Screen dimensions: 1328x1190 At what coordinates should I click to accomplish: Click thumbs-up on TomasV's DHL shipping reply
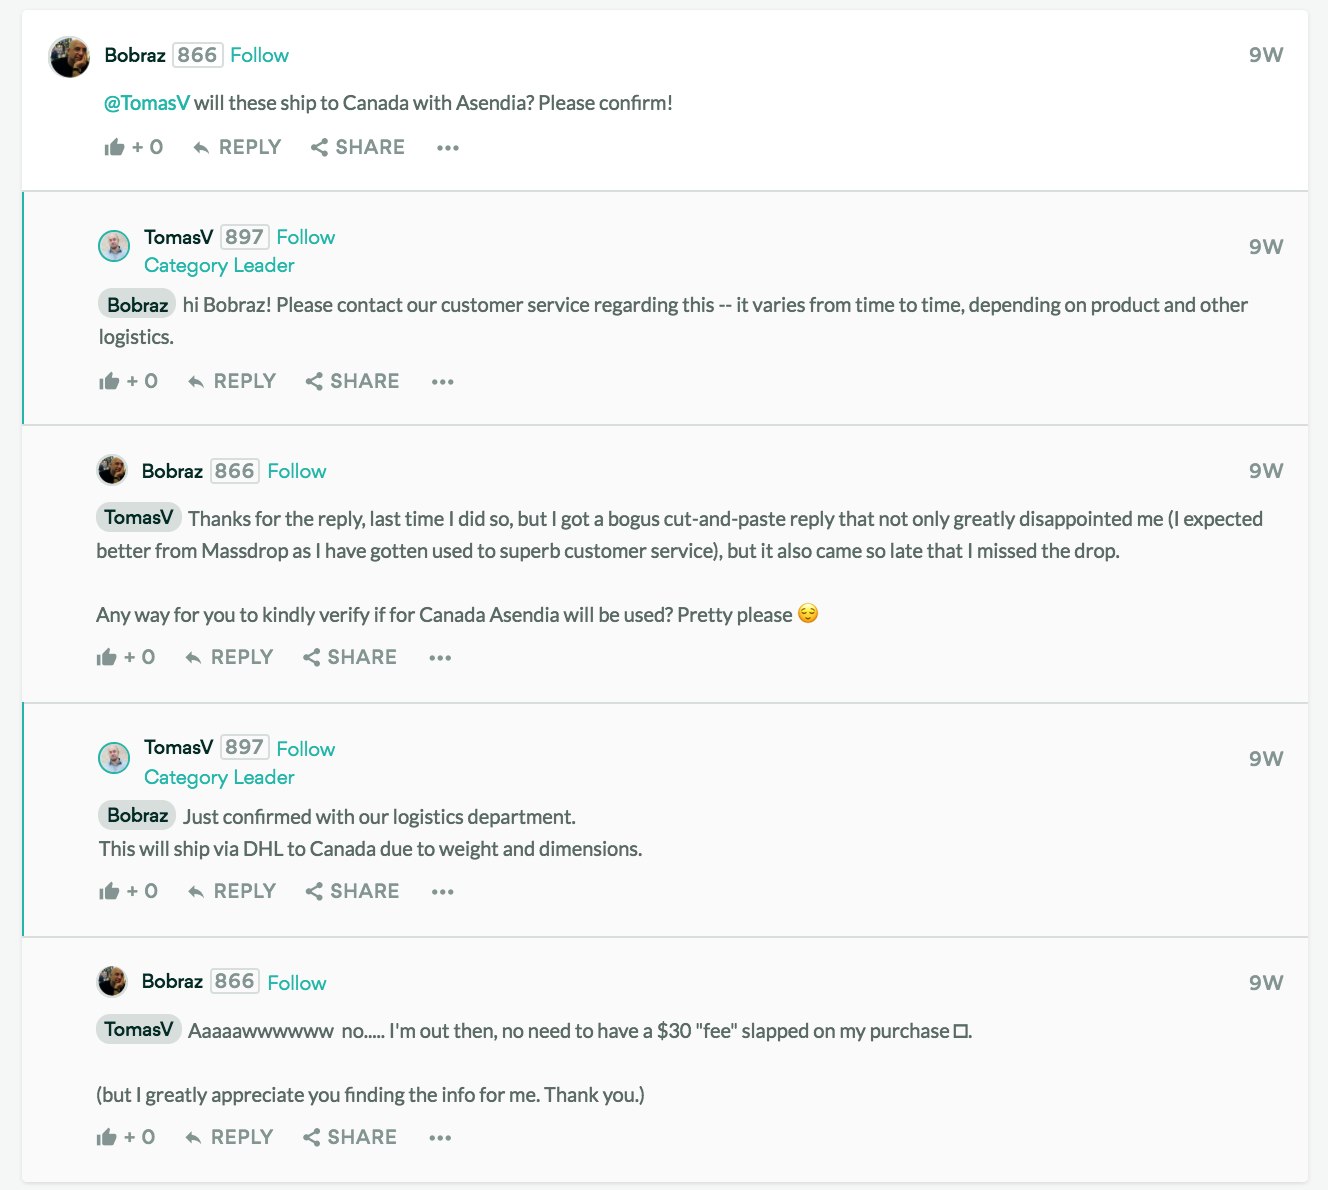(109, 892)
